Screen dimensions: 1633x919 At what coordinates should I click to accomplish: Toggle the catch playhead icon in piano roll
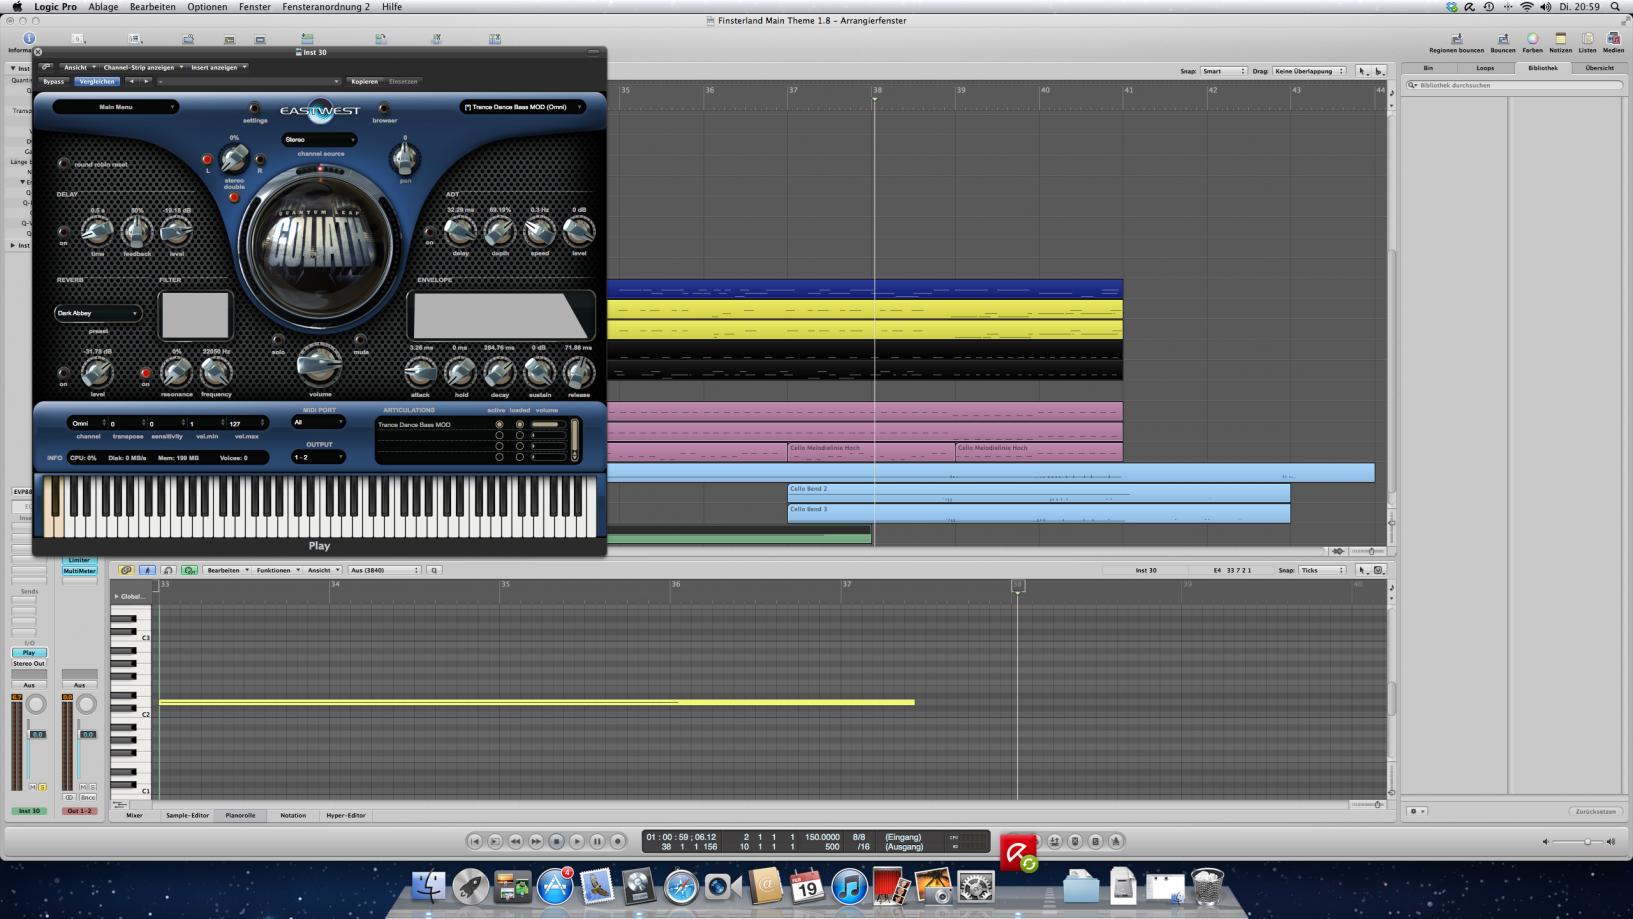point(147,570)
